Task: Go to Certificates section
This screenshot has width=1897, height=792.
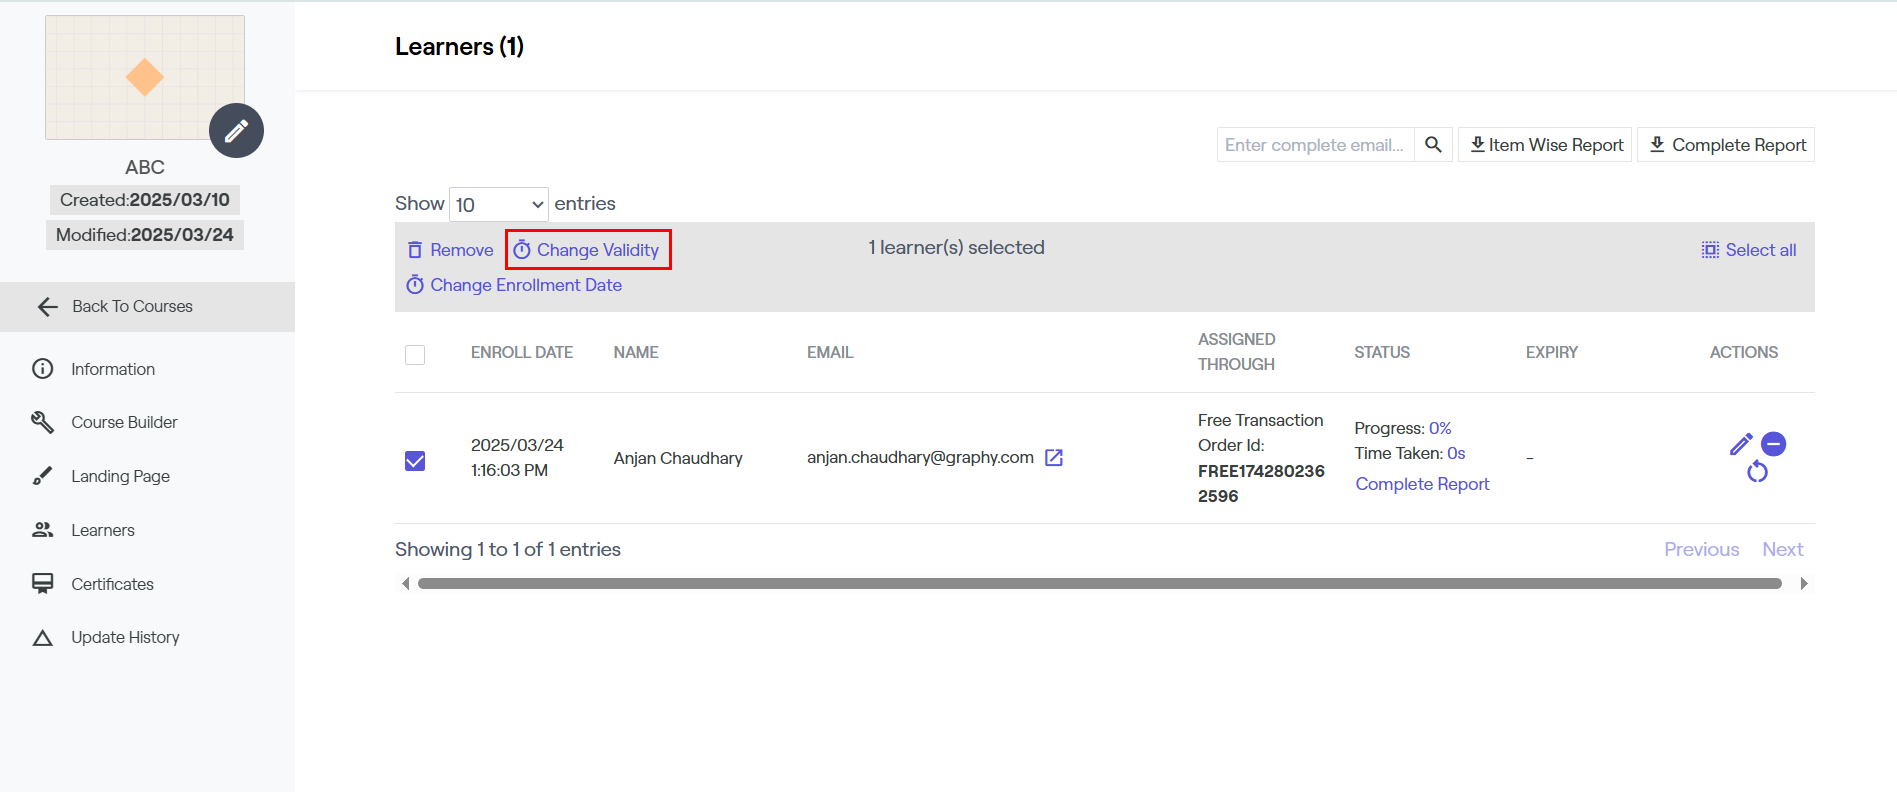Action: [112, 584]
